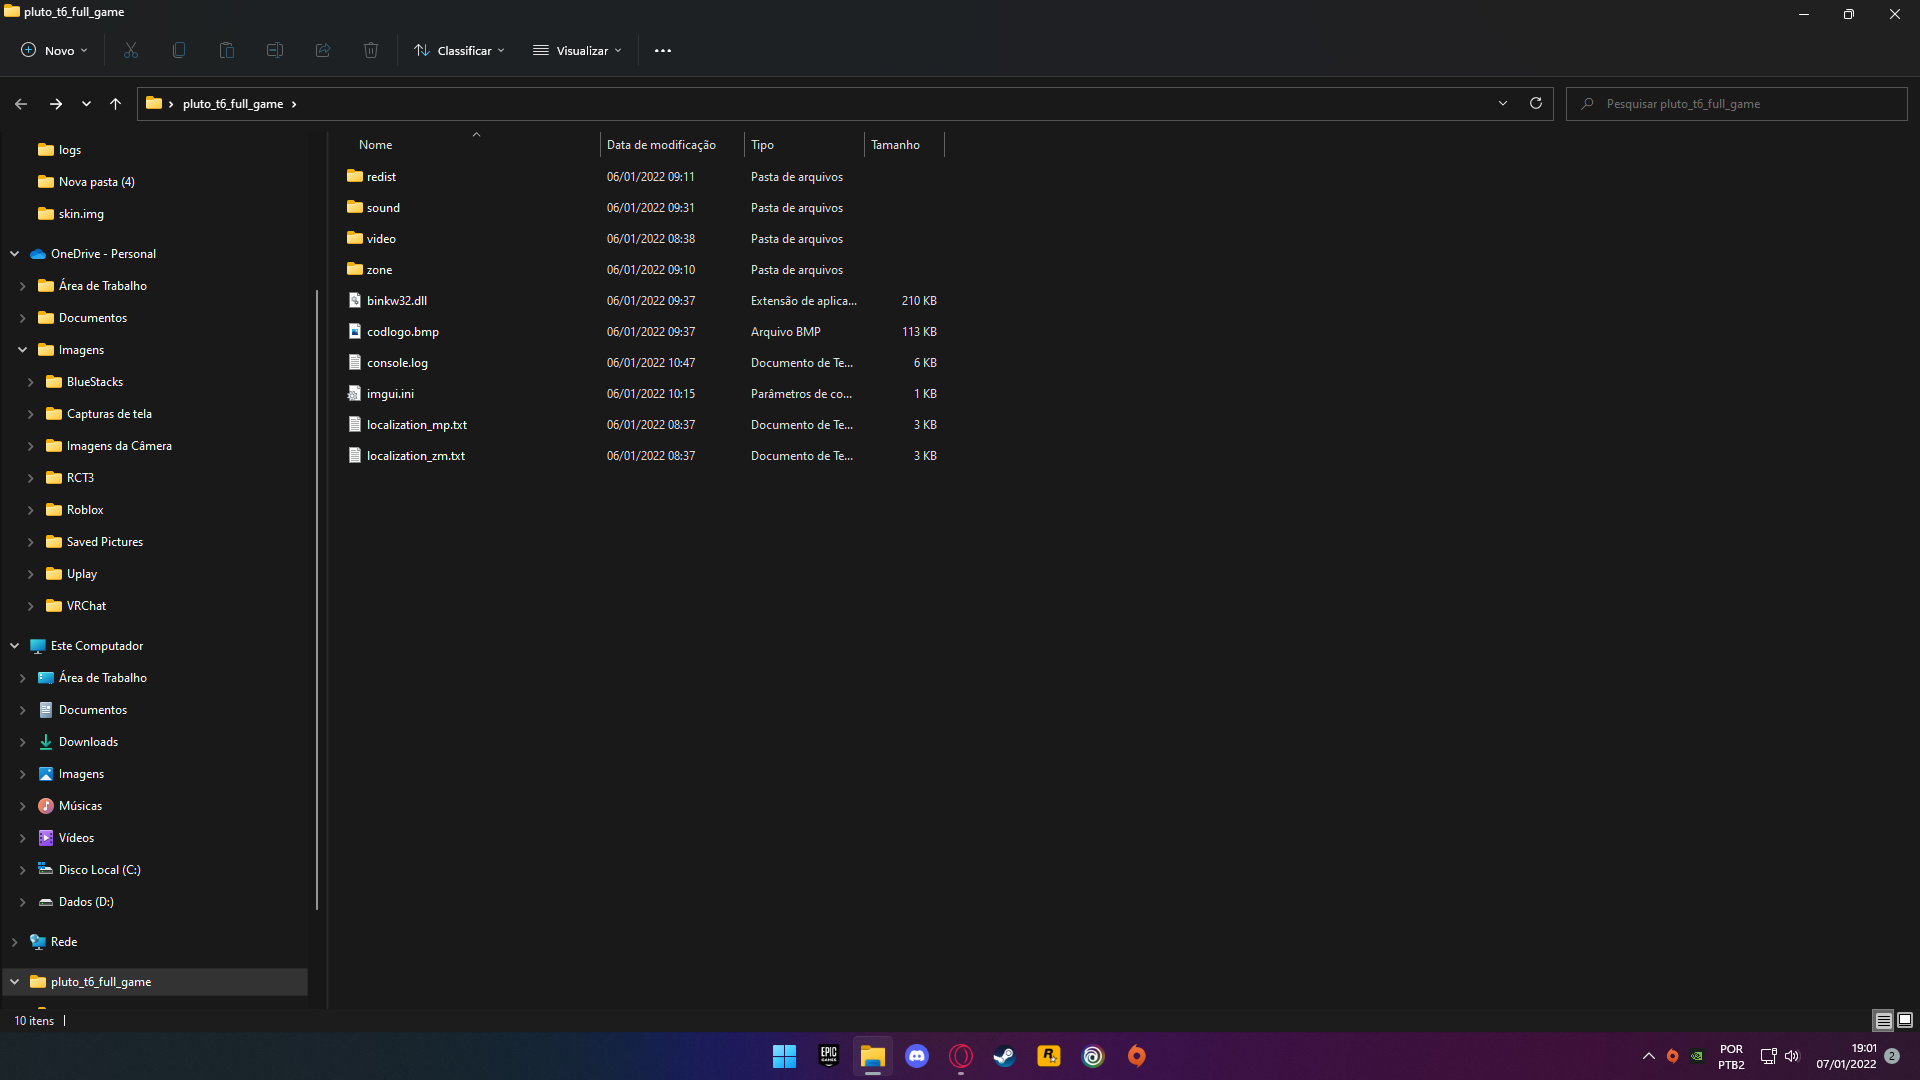The width and height of the screenshot is (1920, 1080).
Task: Collapse the Imagens folder under OneDrive
Action: click(x=22, y=350)
